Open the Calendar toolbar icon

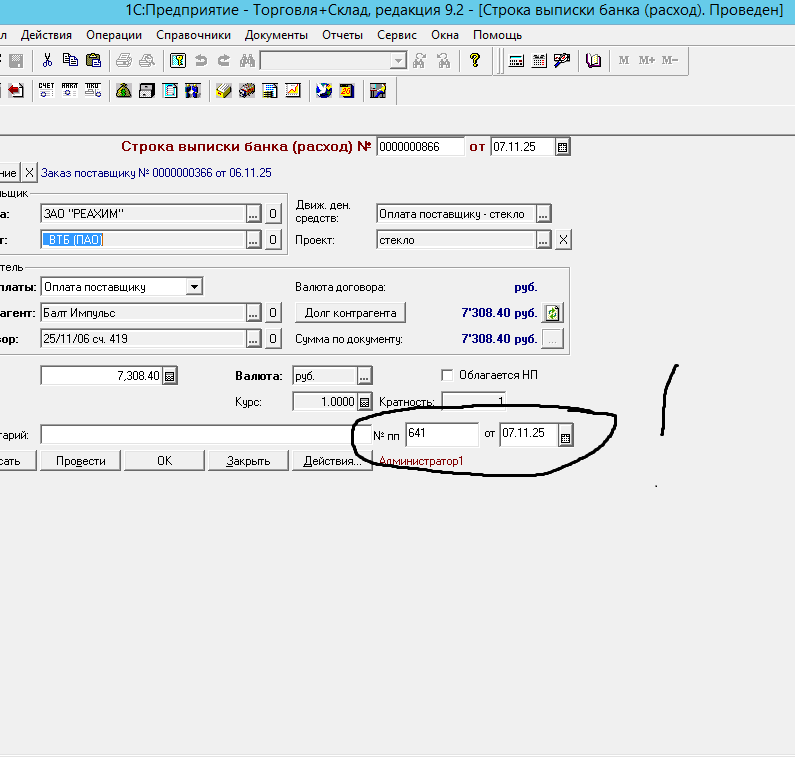coord(539,61)
